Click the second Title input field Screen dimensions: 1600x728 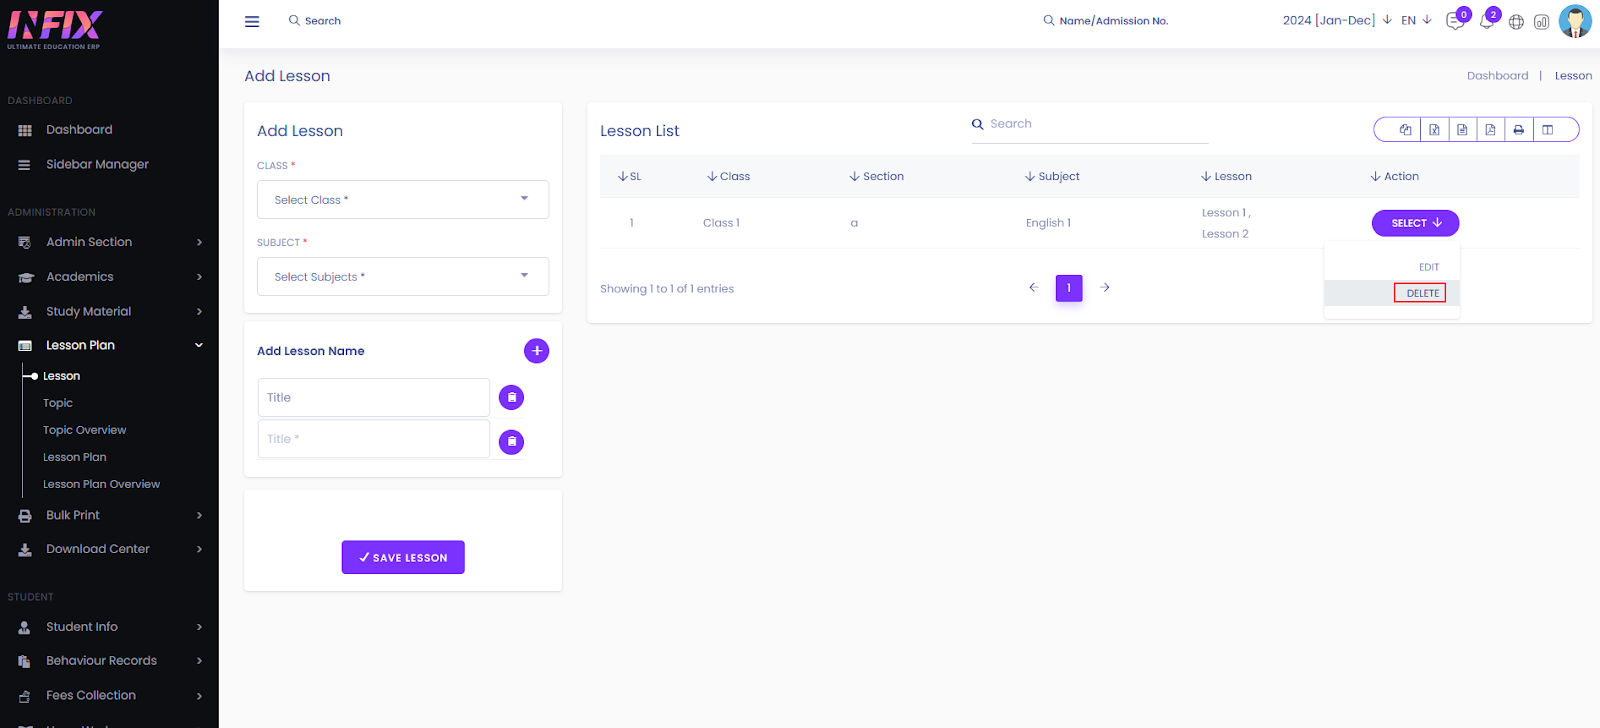[x=373, y=439]
